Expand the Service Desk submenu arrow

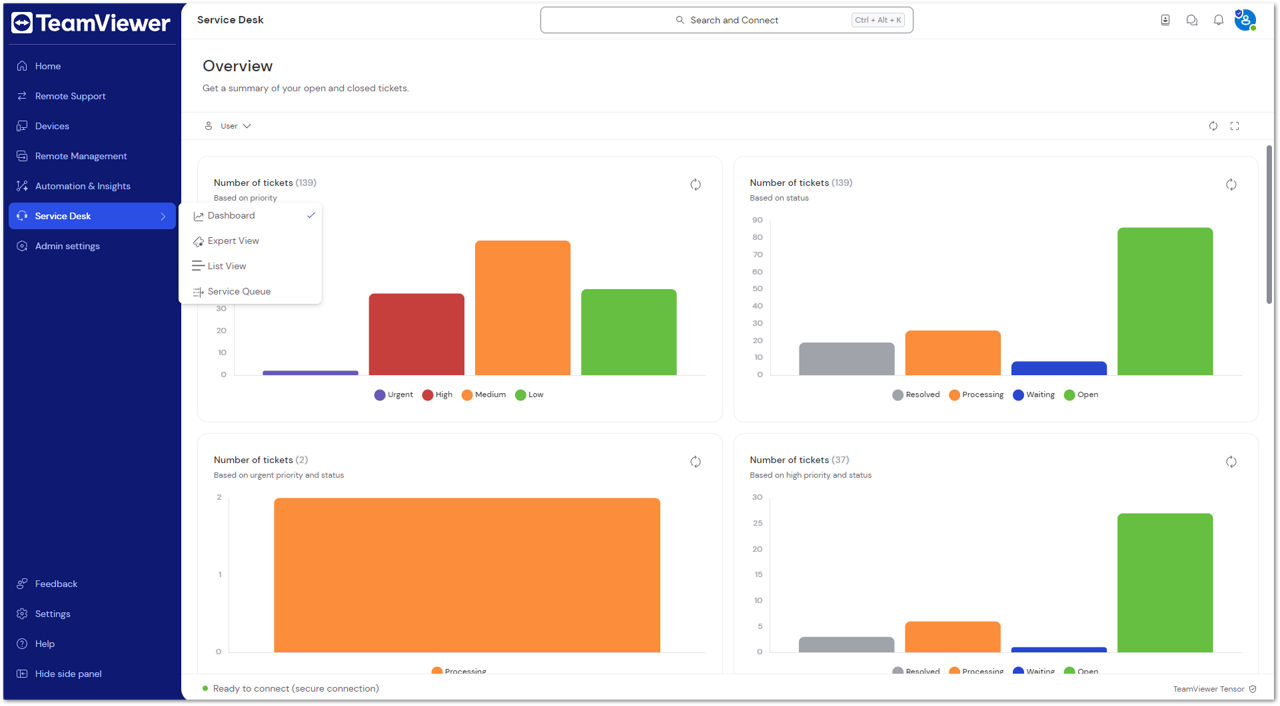point(163,216)
